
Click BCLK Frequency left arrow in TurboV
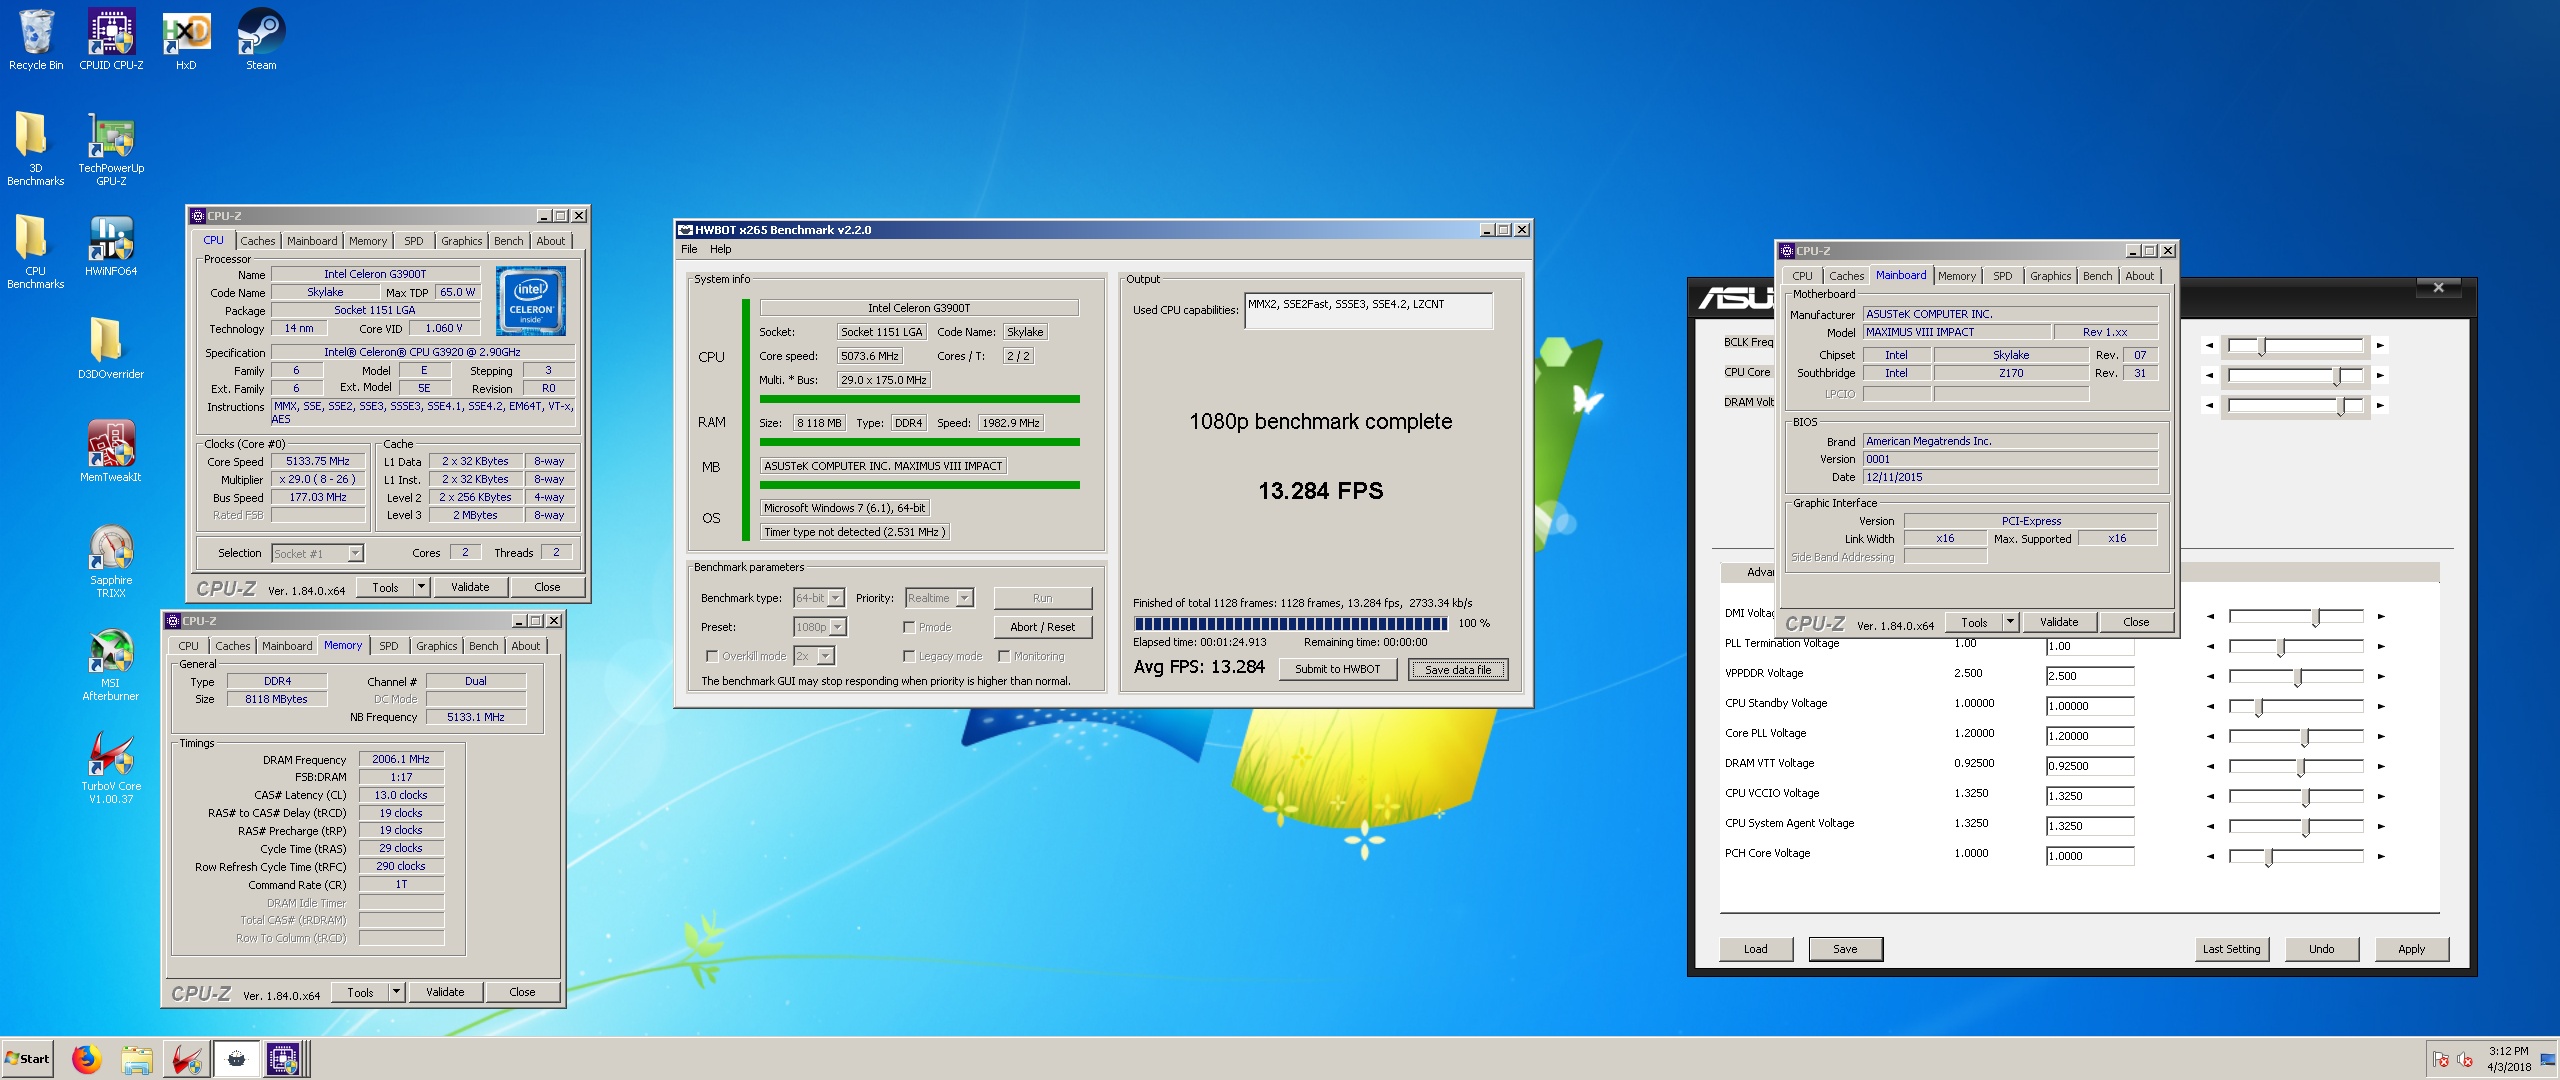click(2209, 346)
